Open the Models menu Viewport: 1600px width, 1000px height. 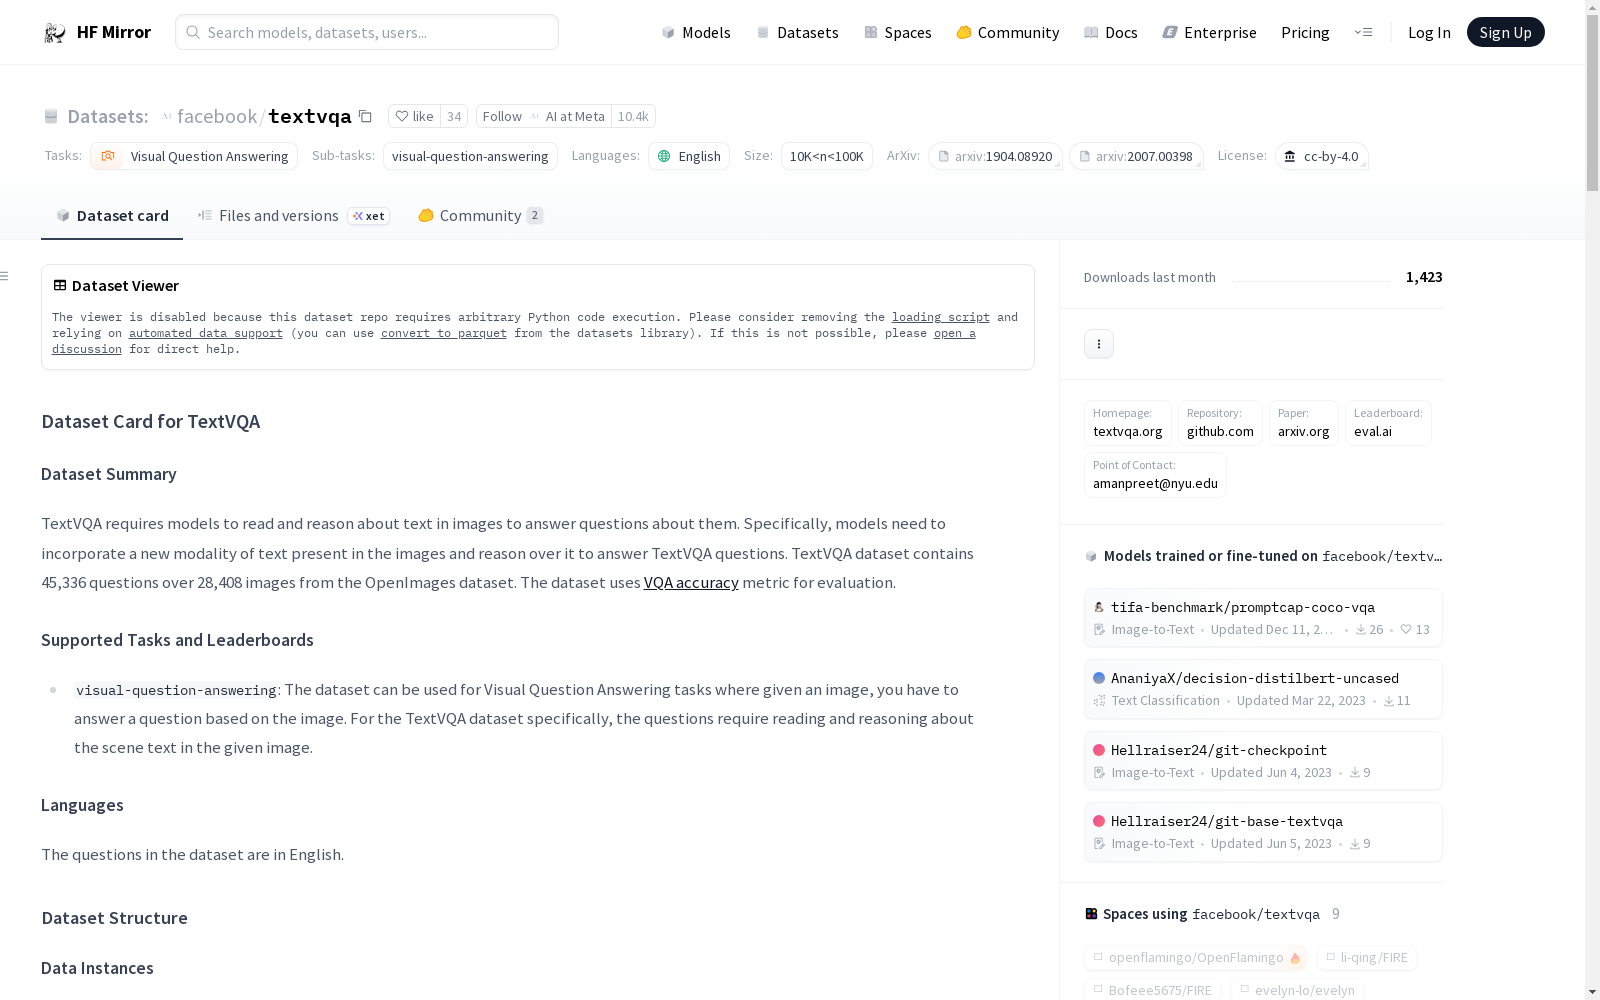696,32
